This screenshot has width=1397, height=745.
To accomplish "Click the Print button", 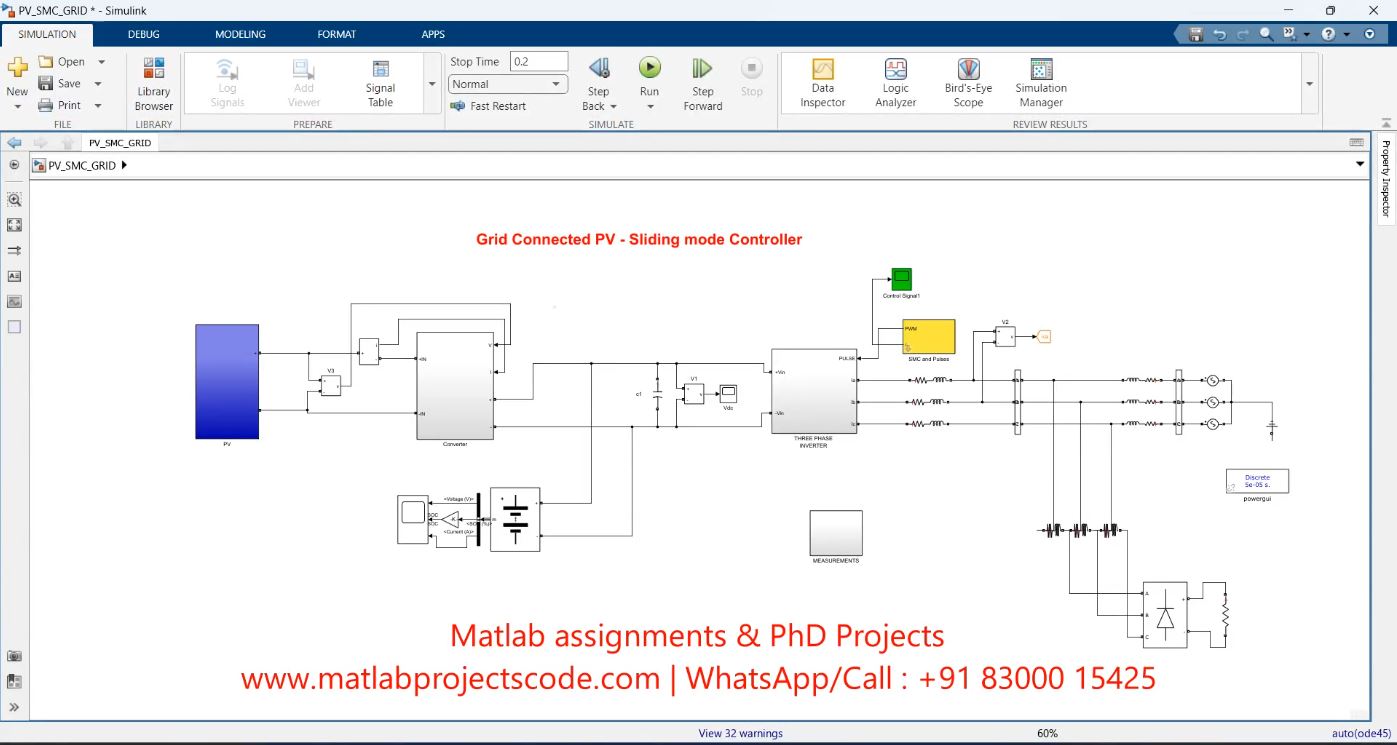I will 60,105.
